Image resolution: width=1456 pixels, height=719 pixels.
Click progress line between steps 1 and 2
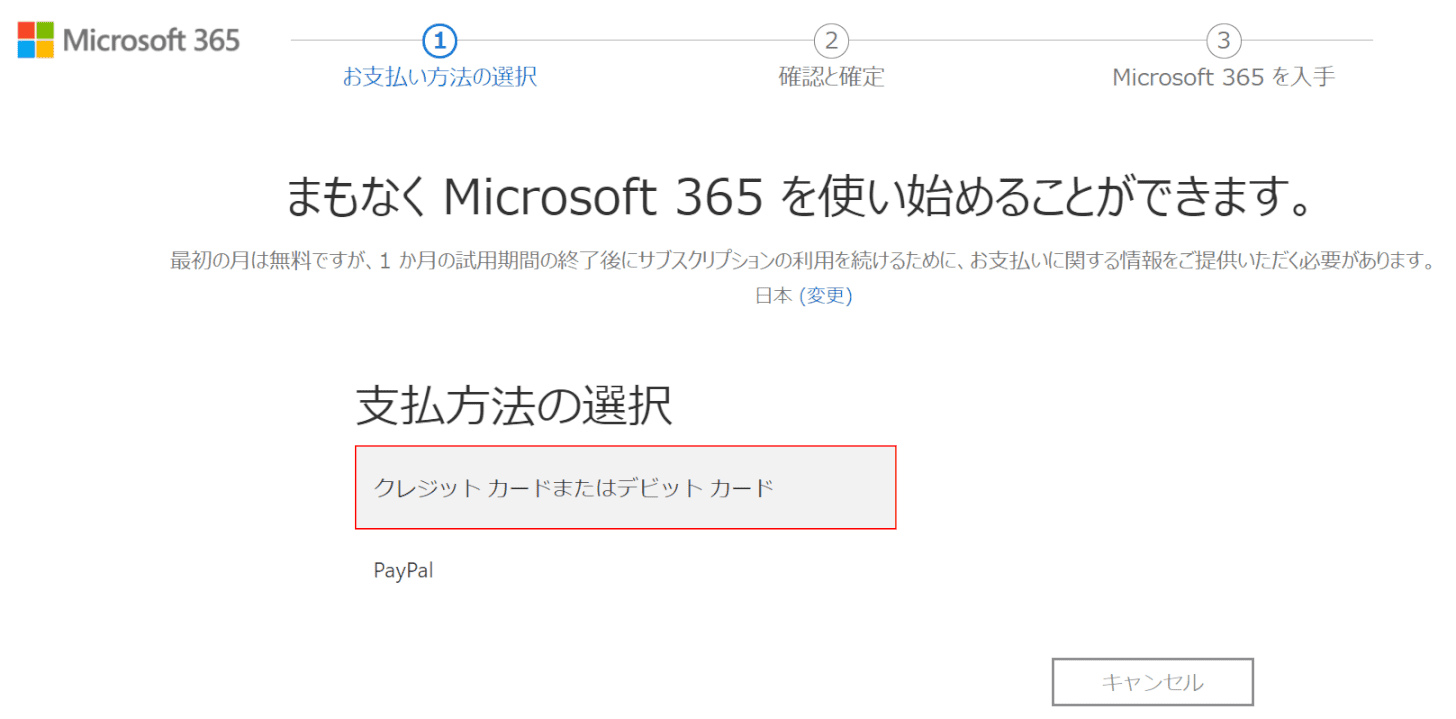635,41
